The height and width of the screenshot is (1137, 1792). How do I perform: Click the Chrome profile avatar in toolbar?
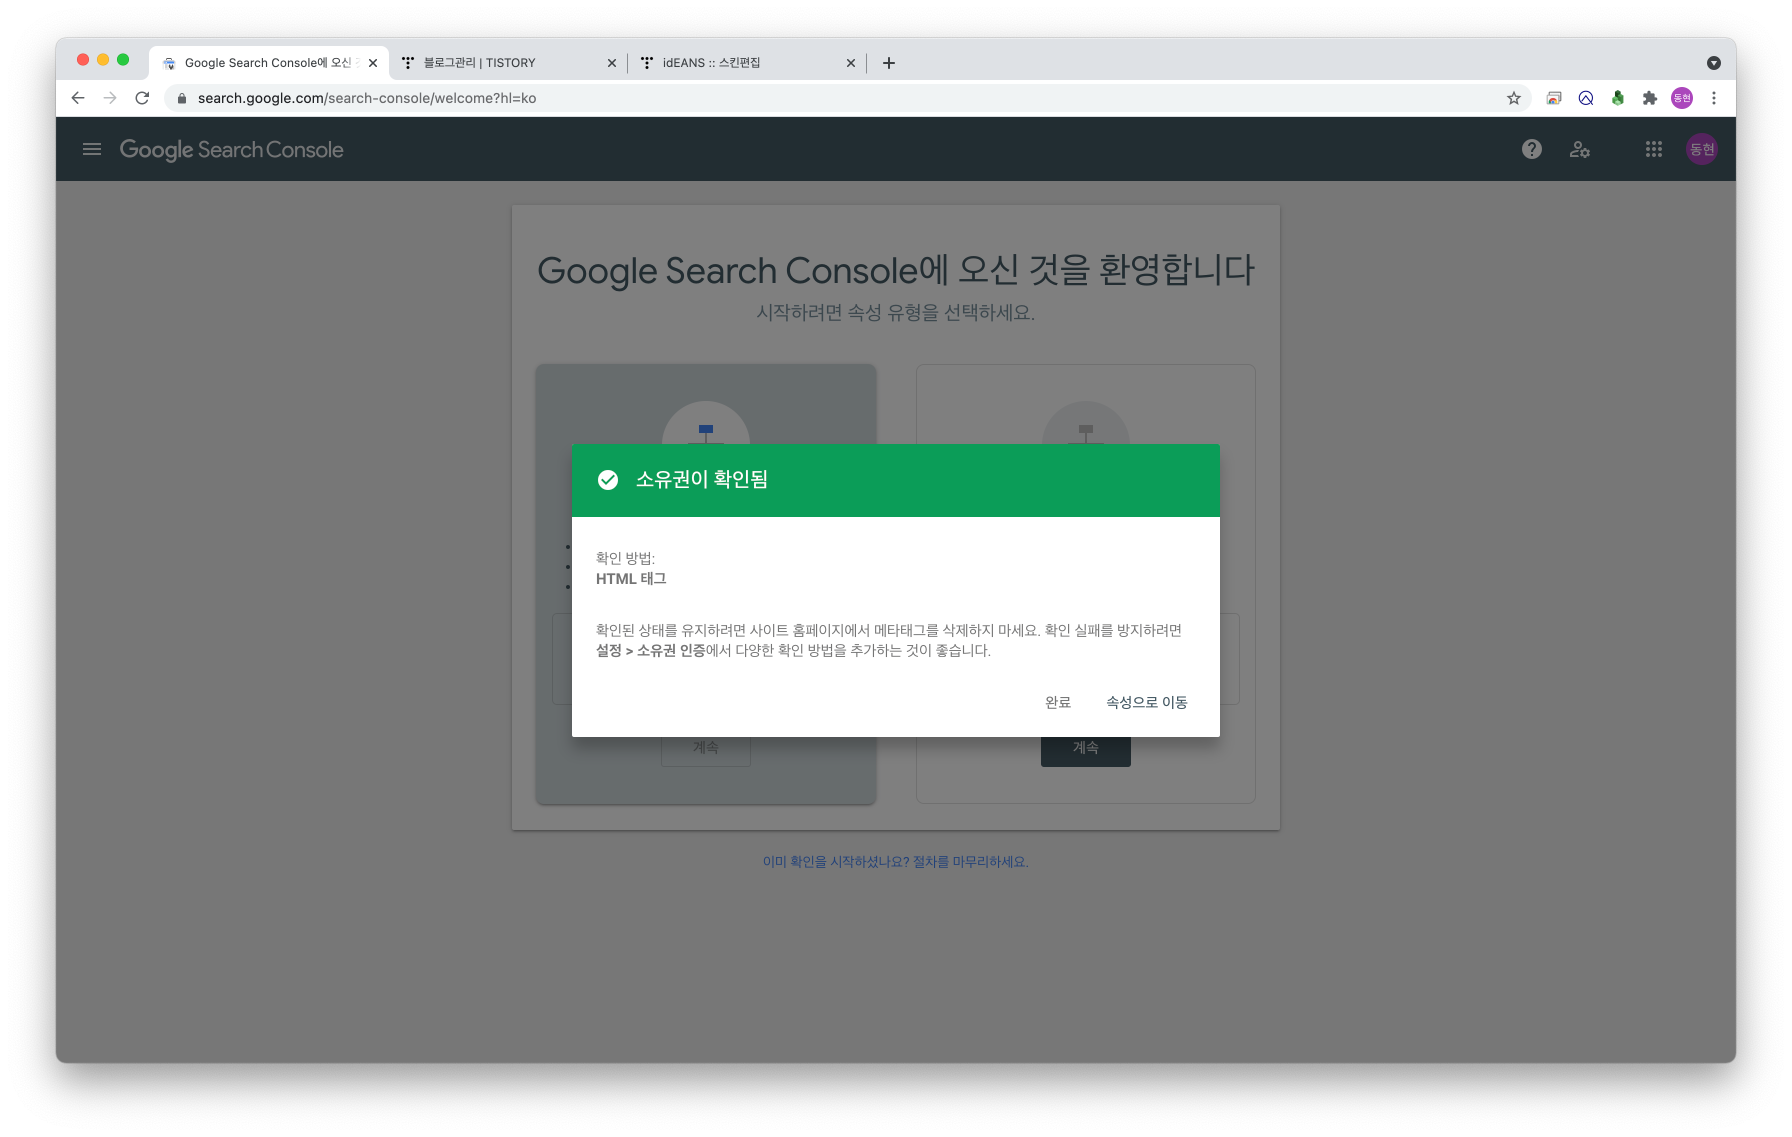(x=1681, y=98)
